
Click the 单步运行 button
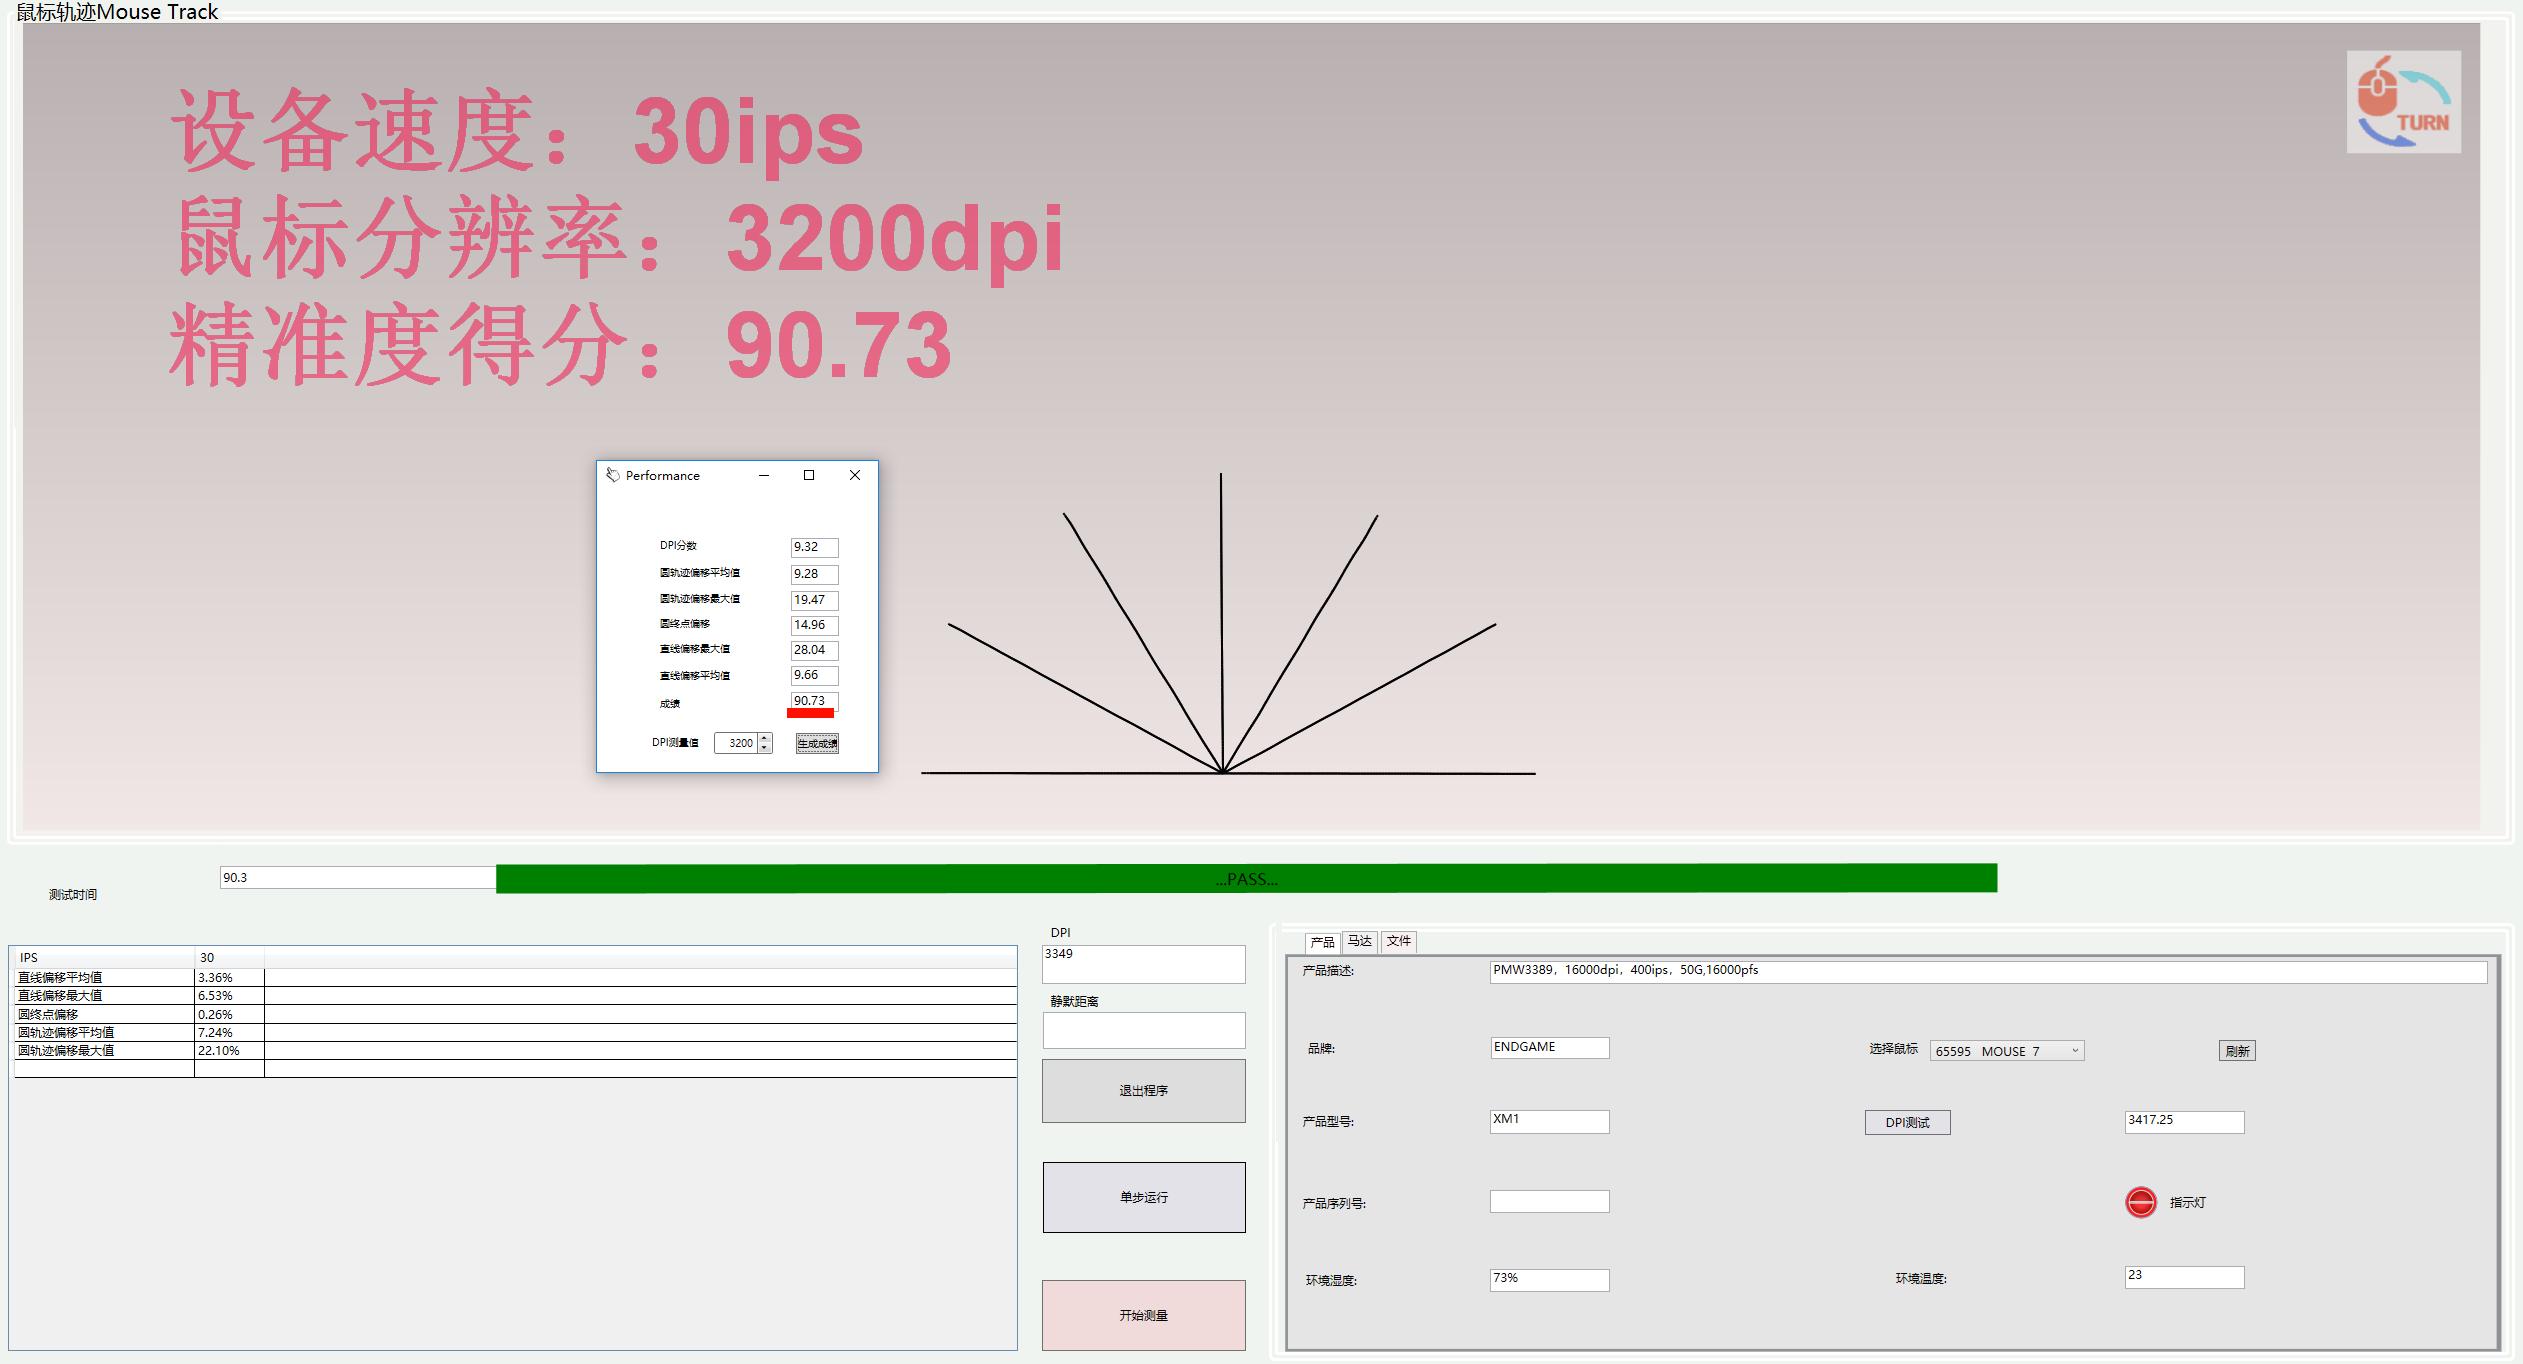tap(1143, 1196)
